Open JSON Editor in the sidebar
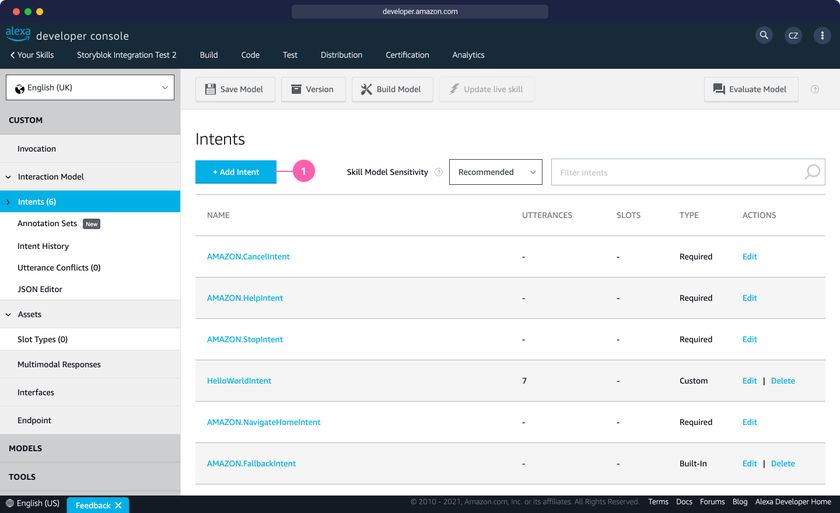Image resolution: width=840 pixels, height=513 pixels. [x=40, y=289]
